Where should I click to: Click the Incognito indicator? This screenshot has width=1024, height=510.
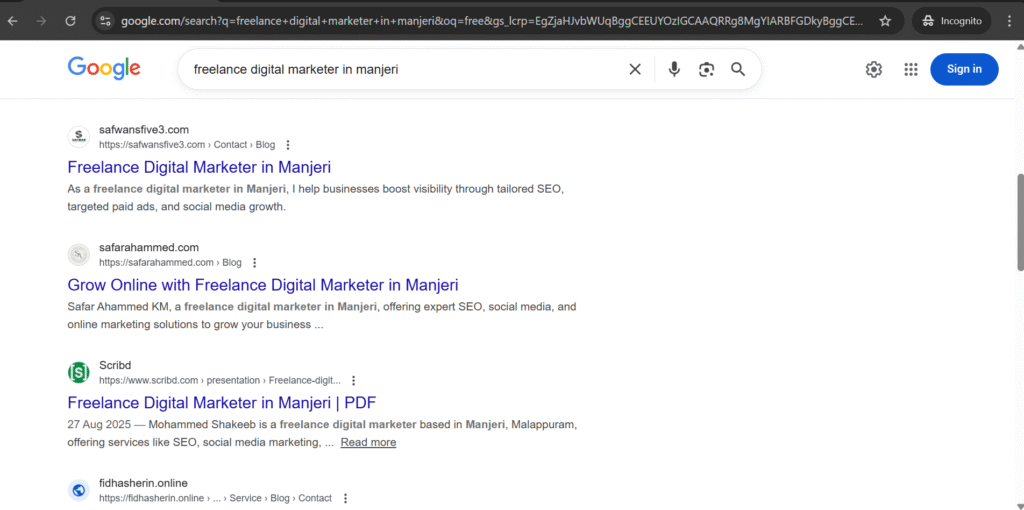click(951, 20)
